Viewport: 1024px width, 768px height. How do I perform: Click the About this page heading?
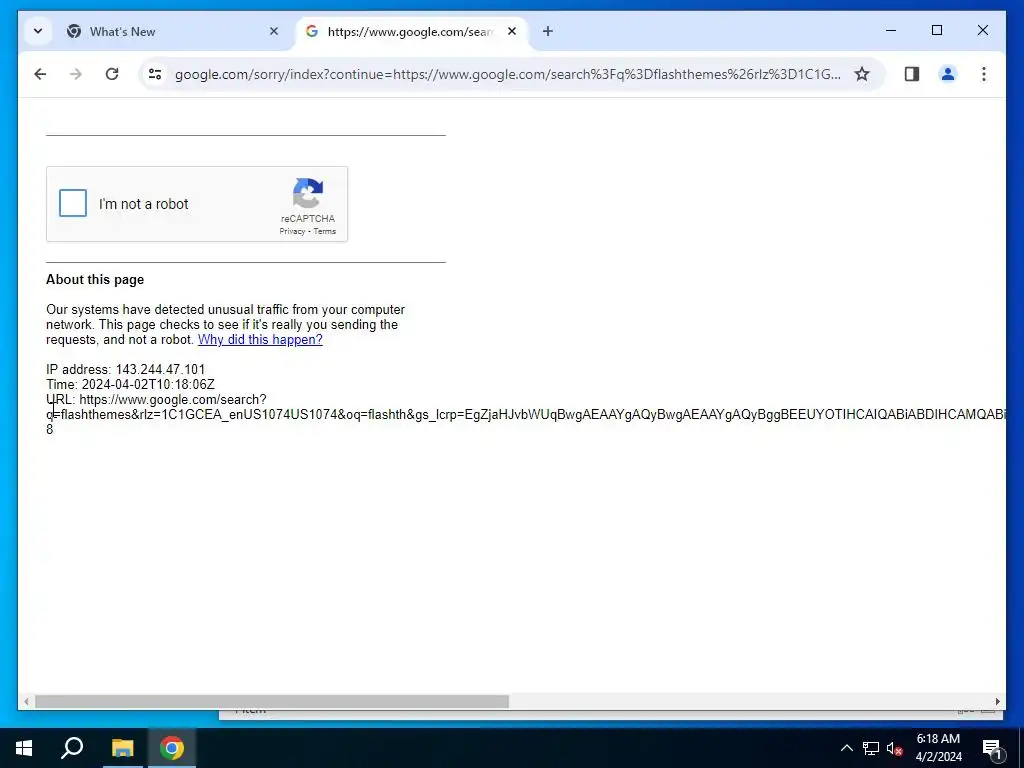(95, 280)
